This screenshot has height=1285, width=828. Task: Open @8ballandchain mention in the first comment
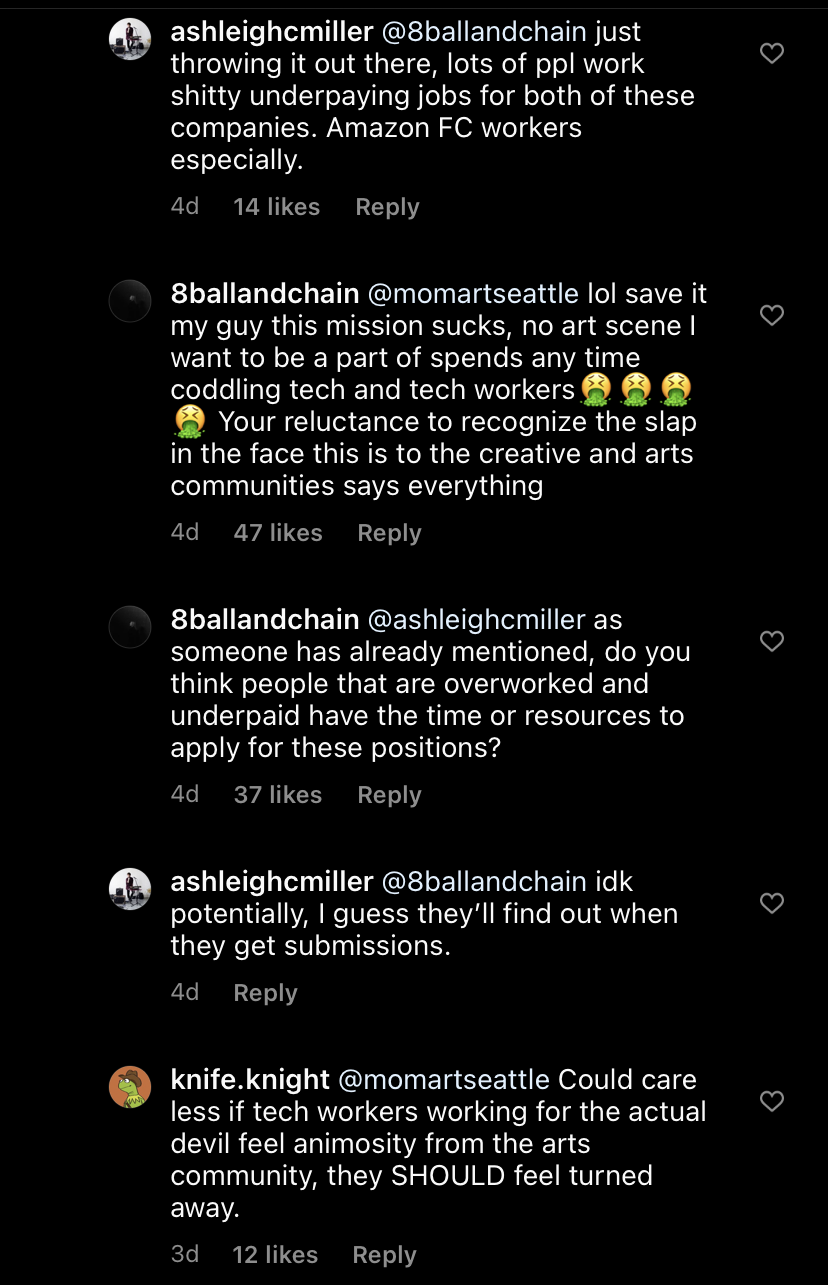coord(484,32)
